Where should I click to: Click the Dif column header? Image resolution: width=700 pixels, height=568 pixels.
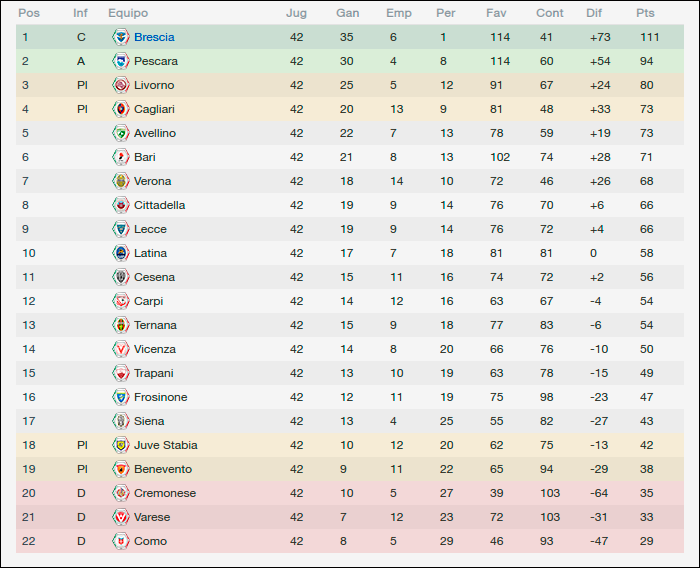click(x=594, y=13)
